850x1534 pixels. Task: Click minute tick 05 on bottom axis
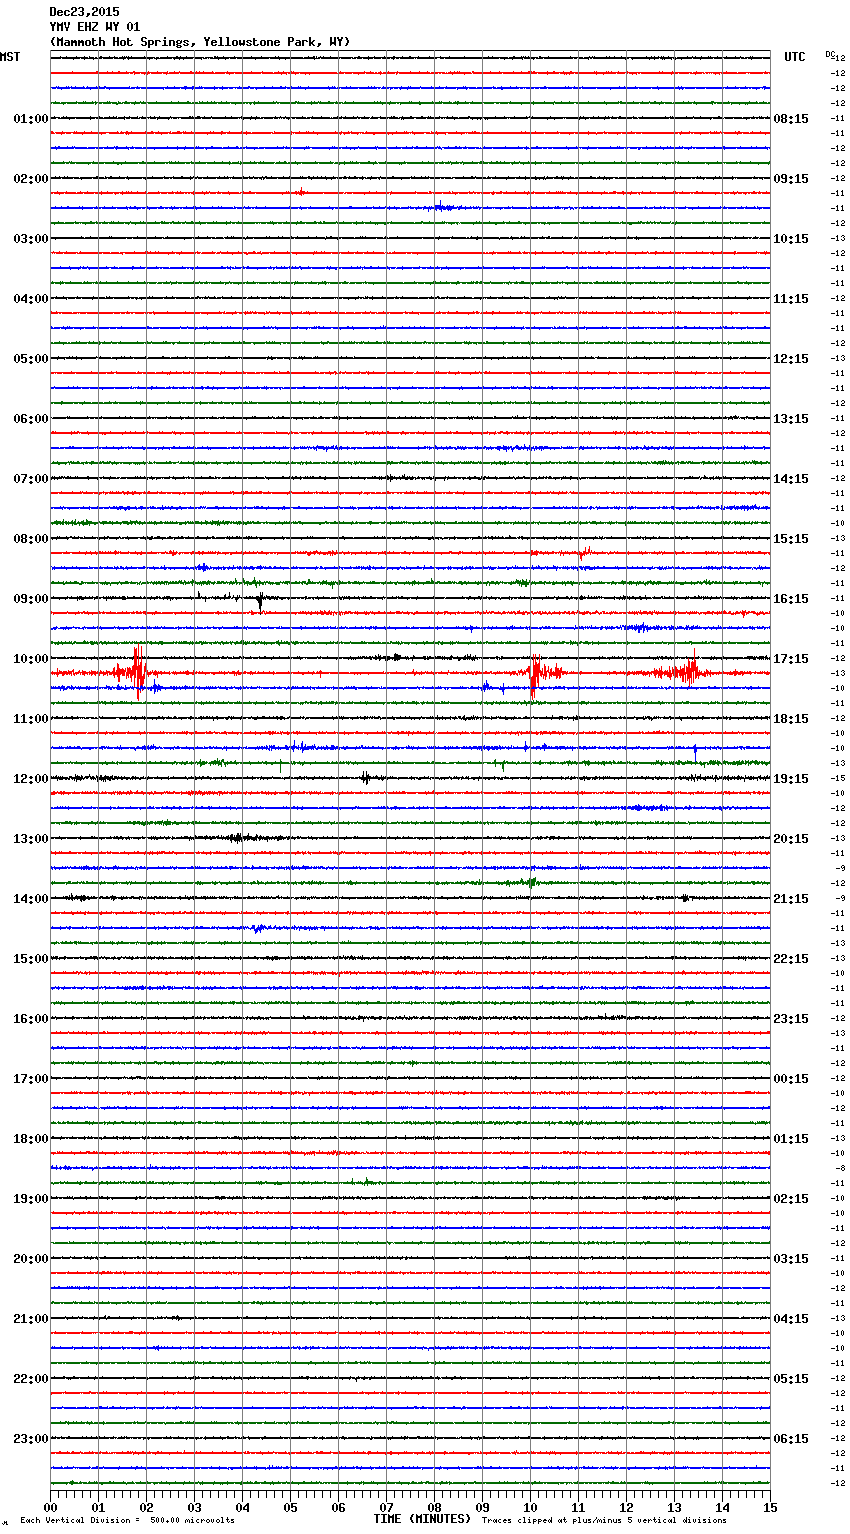coord(290,1507)
